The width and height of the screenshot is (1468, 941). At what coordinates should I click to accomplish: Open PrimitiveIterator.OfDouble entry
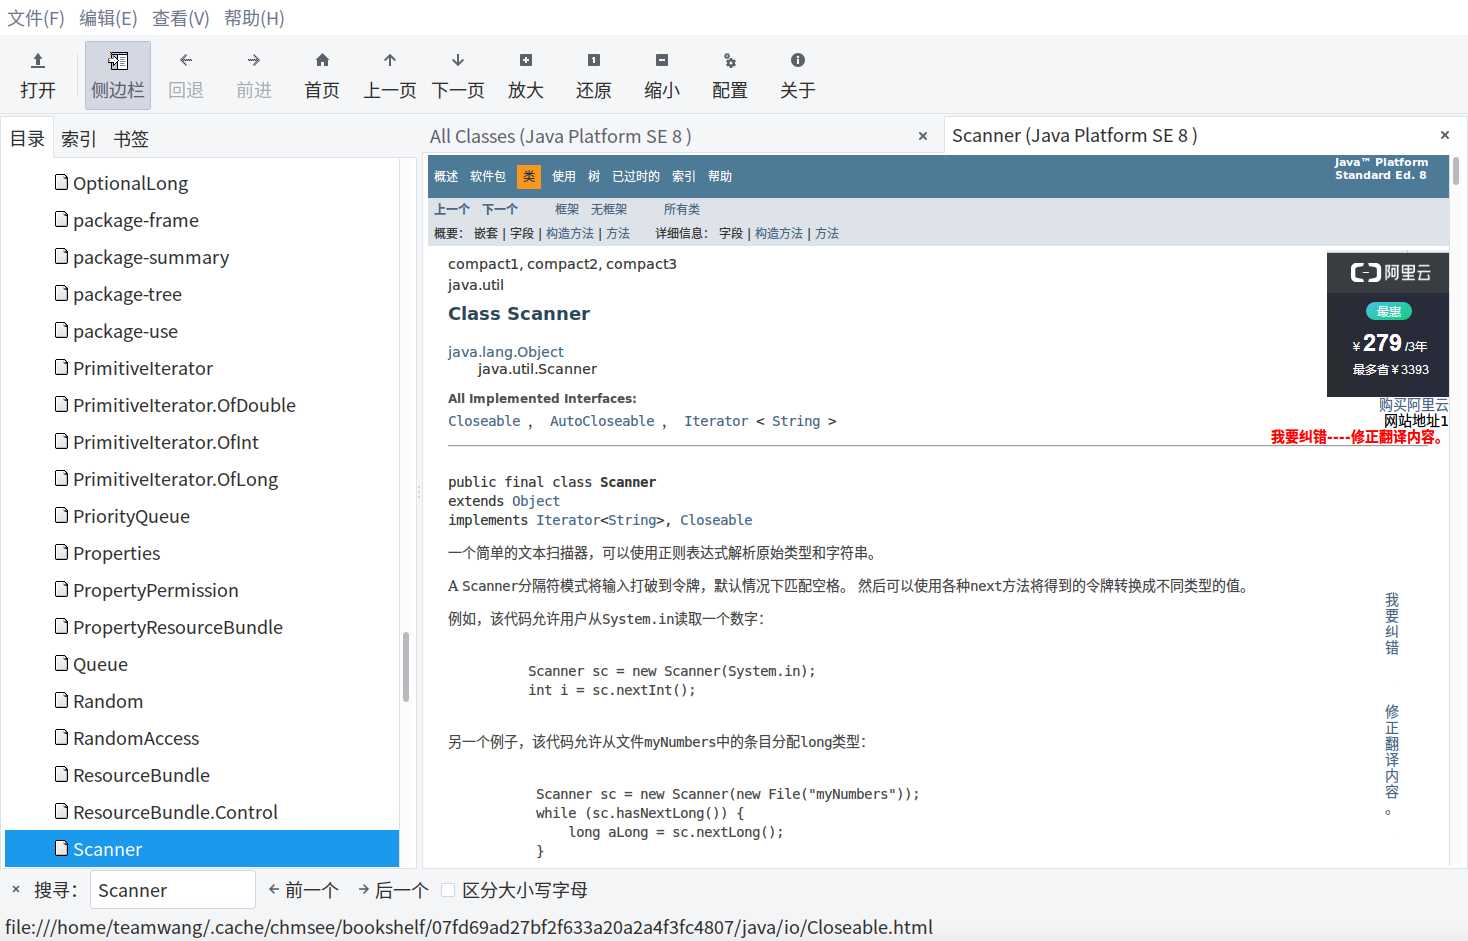184,405
